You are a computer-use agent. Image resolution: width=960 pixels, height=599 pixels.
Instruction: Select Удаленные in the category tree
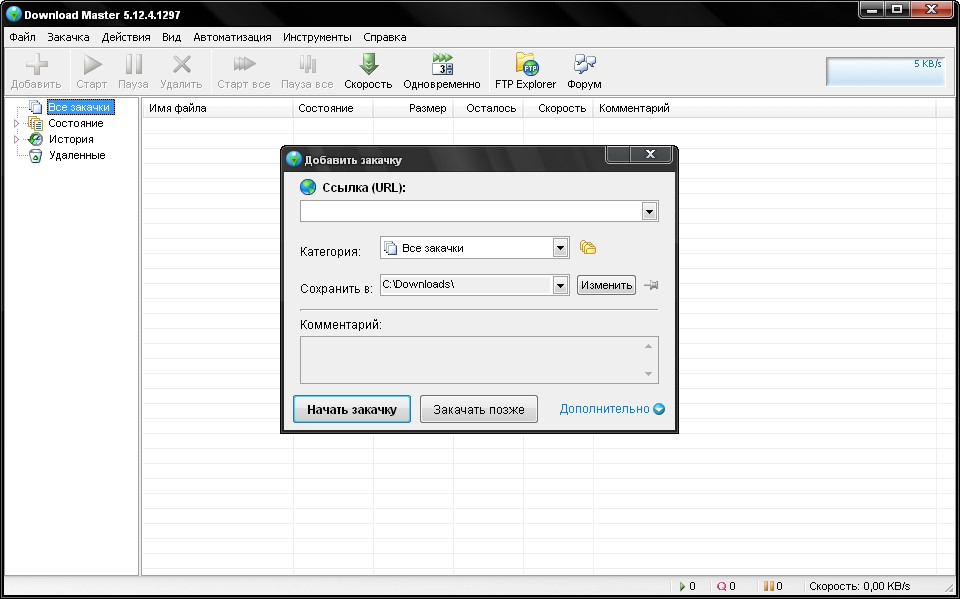77,156
